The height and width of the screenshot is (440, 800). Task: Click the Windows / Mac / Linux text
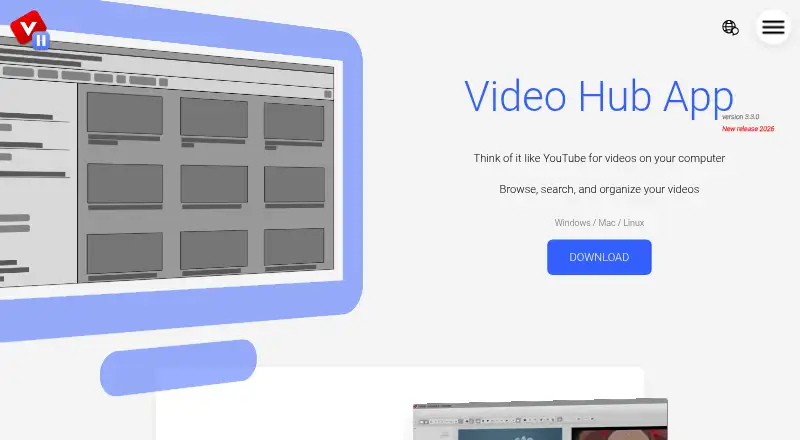coord(599,223)
